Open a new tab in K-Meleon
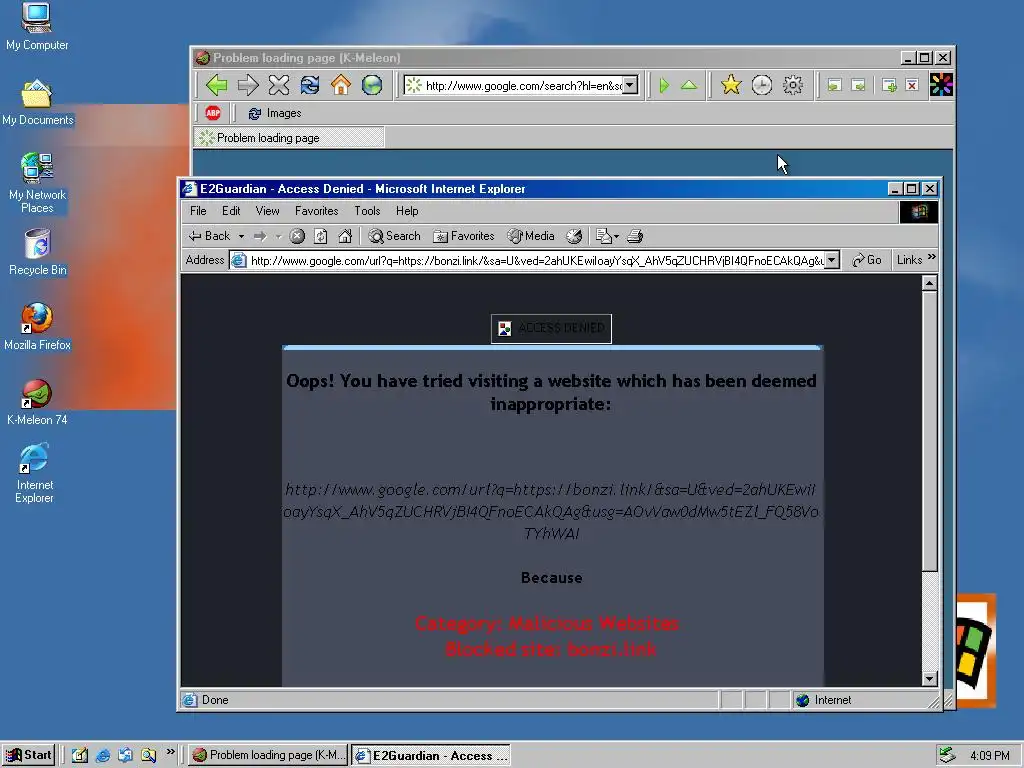 coord(889,85)
